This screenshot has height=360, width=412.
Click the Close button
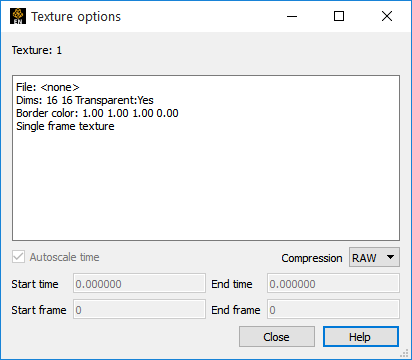tap(277, 337)
